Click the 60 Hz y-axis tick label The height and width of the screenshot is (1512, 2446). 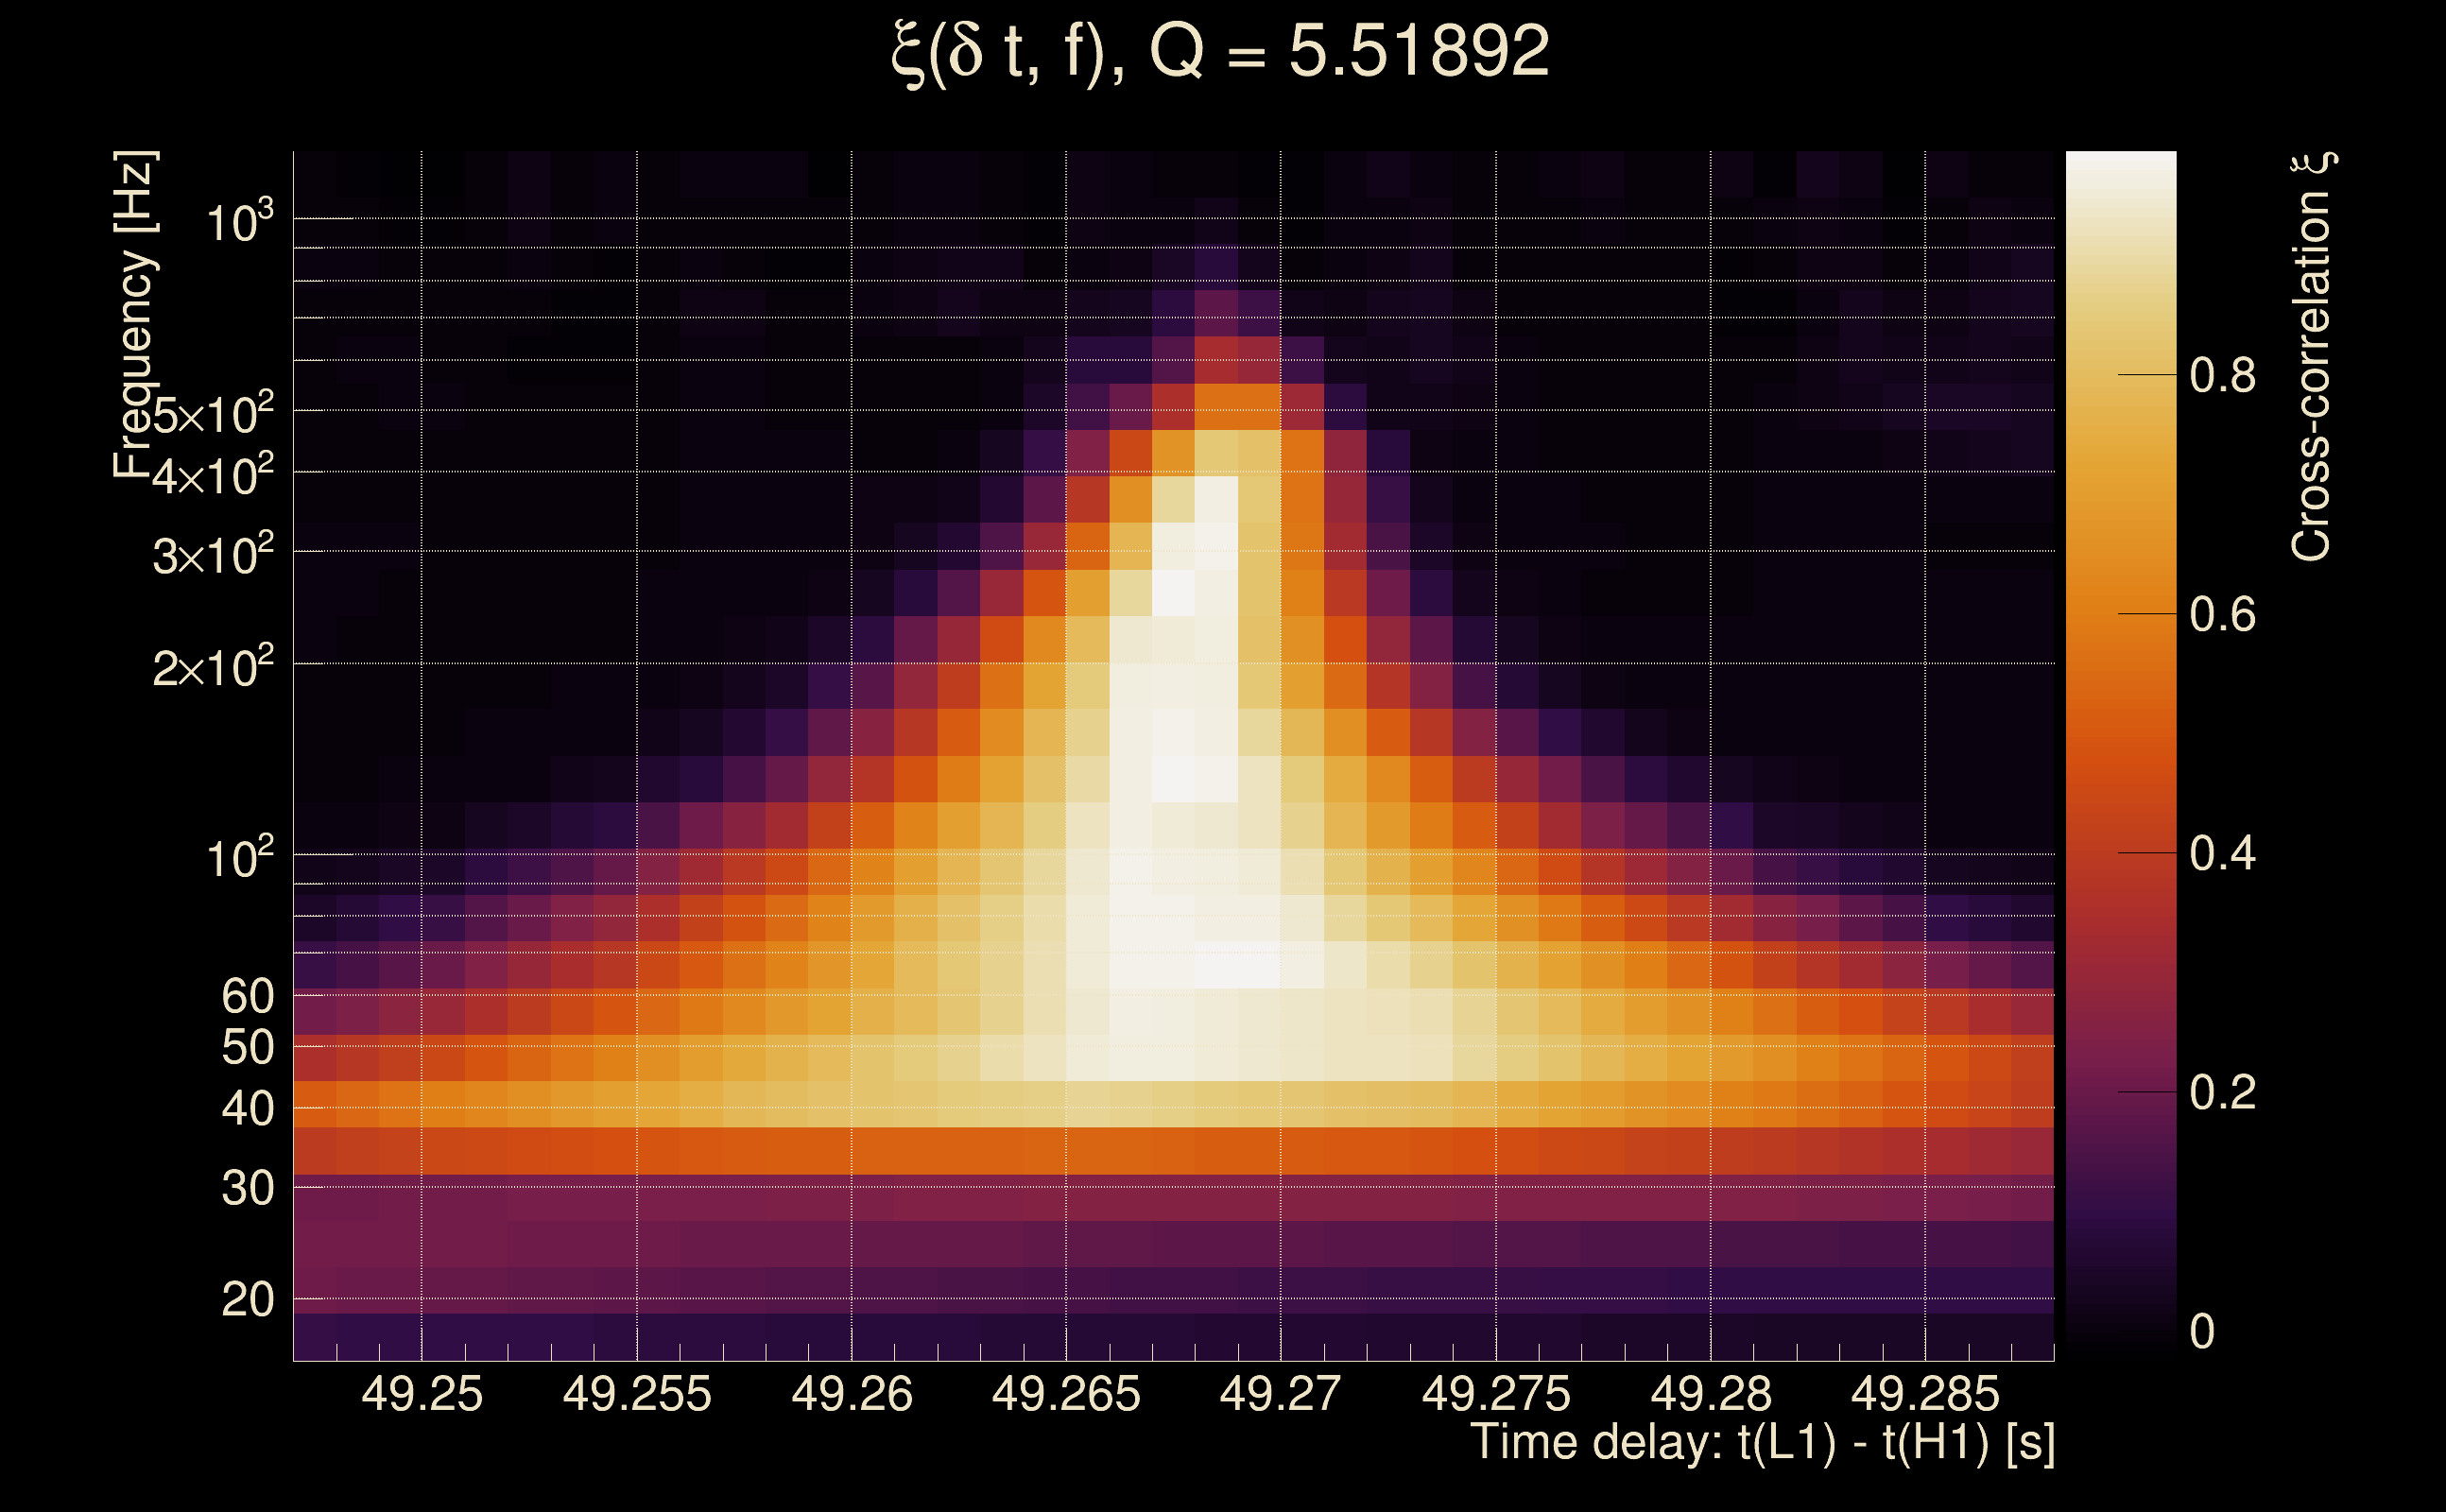[x=248, y=997]
